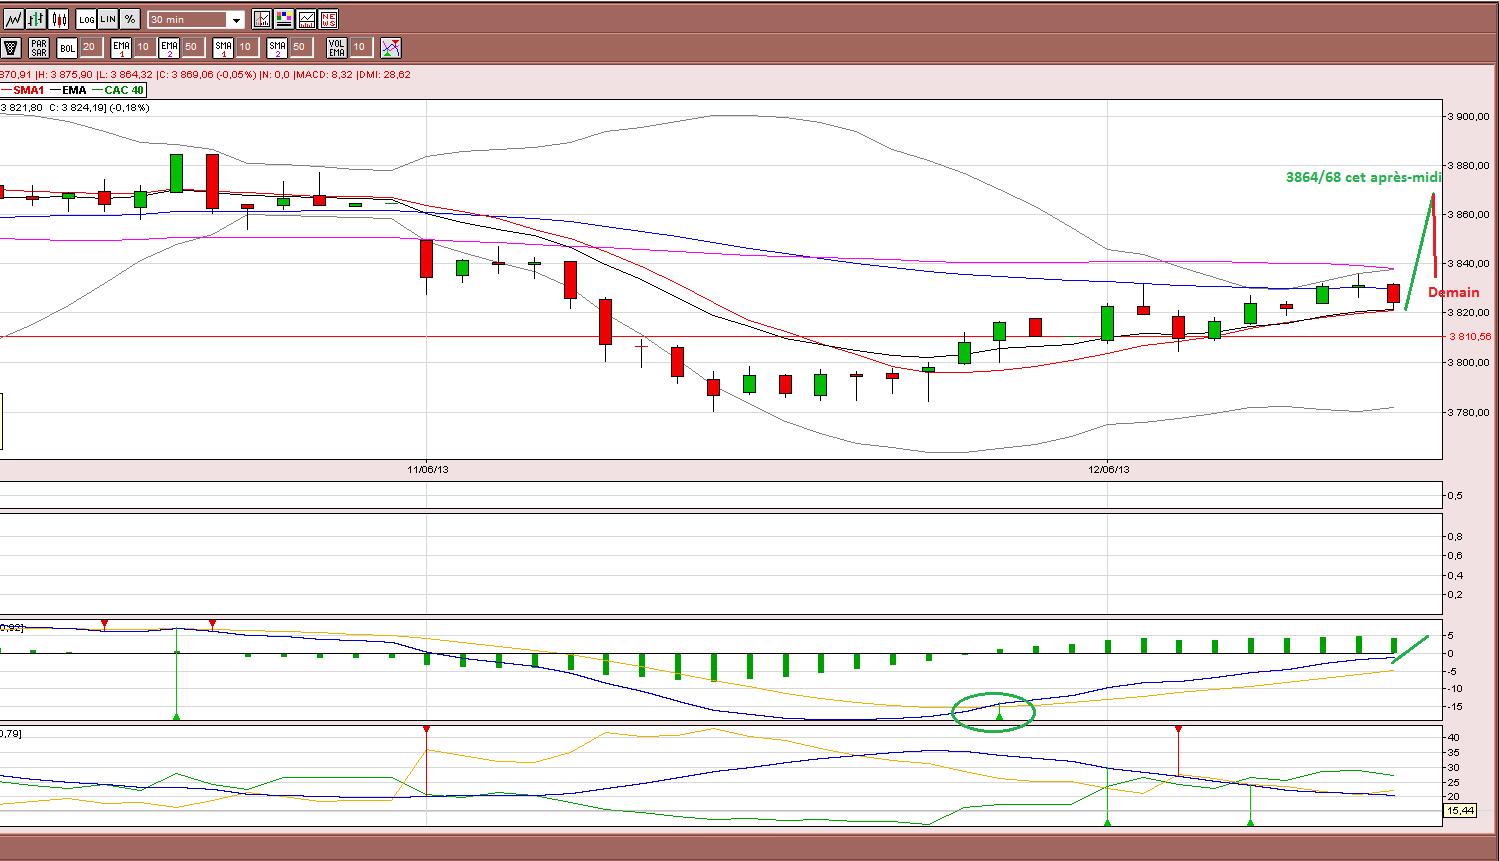This screenshot has width=1499, height=861.
Task: Click the 12/06/13 date label
Action: (x=1109, y=468)
